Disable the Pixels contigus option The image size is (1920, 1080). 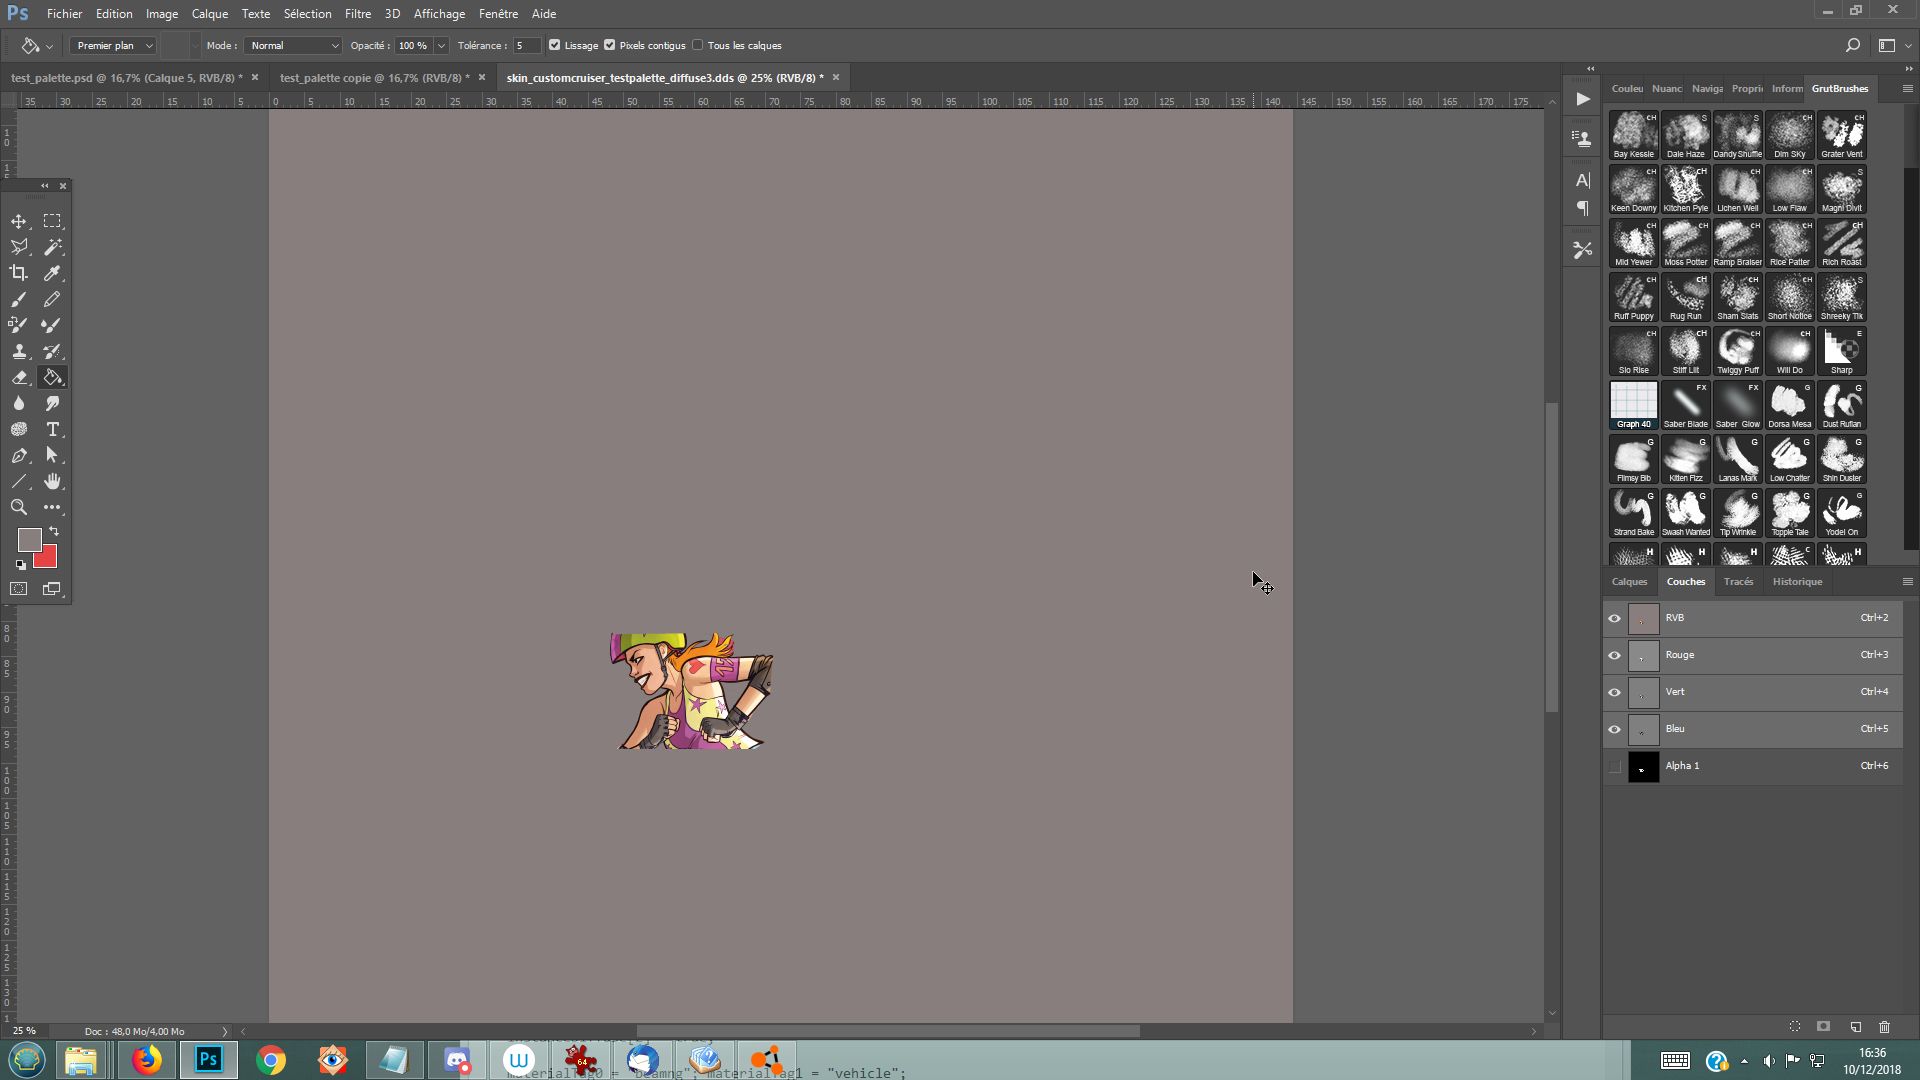tap(610, 45)
